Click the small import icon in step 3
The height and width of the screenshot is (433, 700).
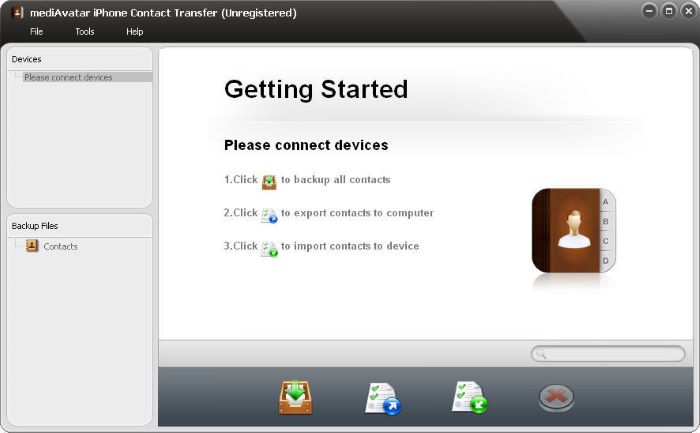pyautogui.click(x=269, y=249)
